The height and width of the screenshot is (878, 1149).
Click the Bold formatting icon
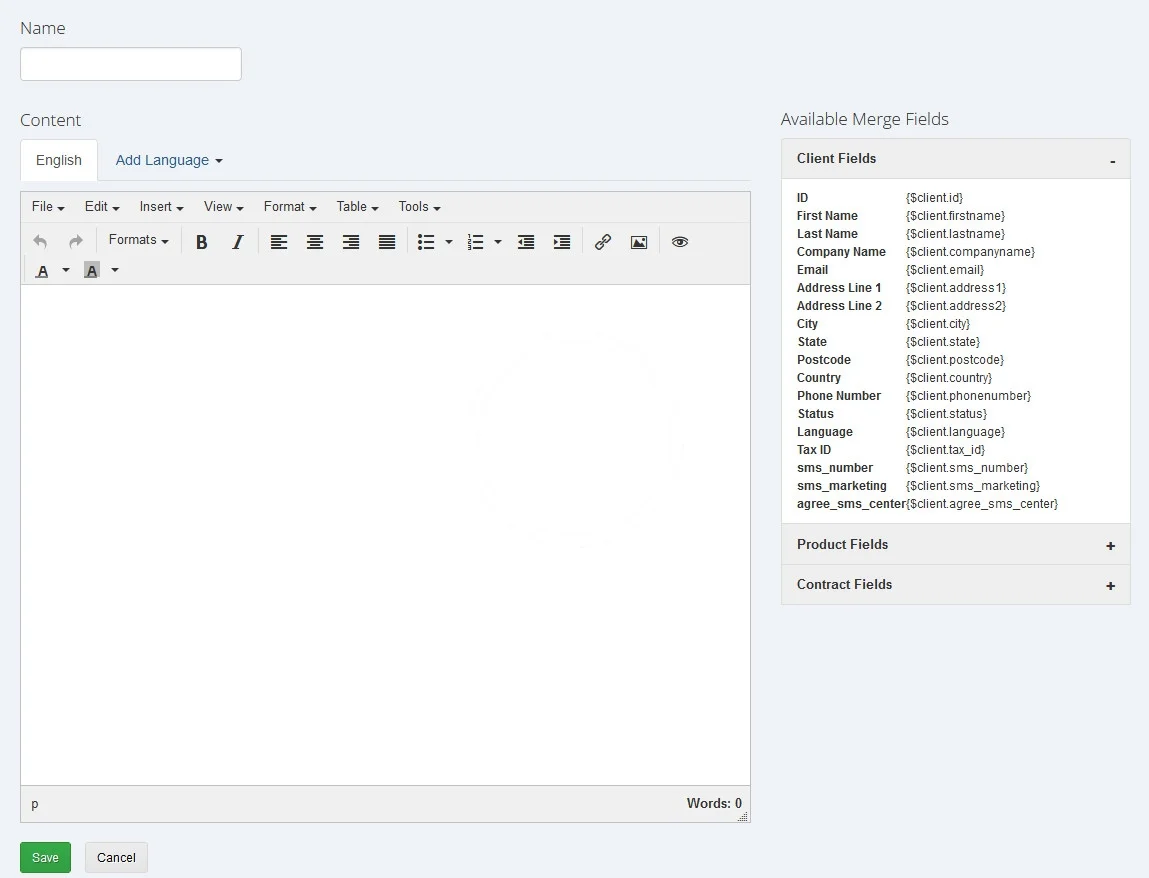pos(202,242)
